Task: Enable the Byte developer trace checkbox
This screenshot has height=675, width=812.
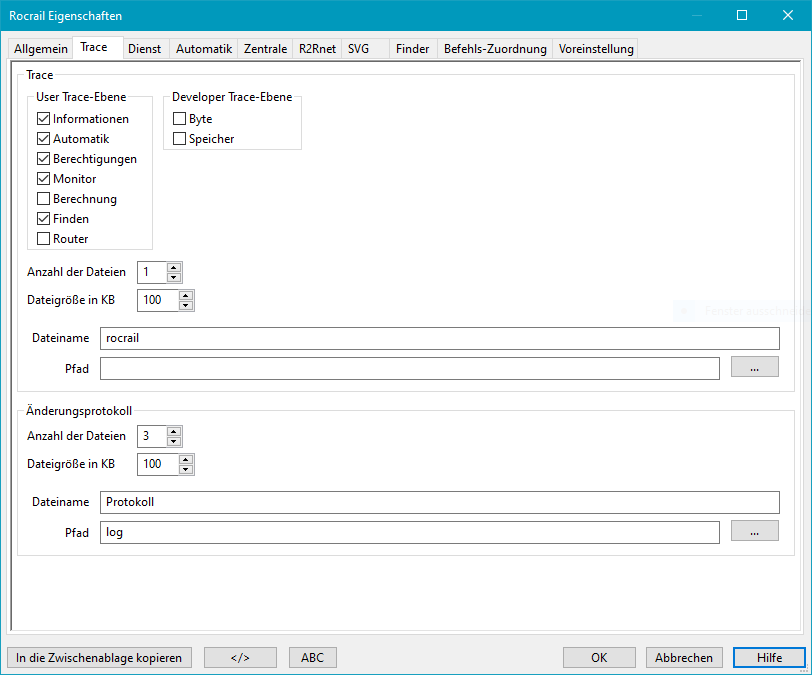Action: click(x=180, y=119)
